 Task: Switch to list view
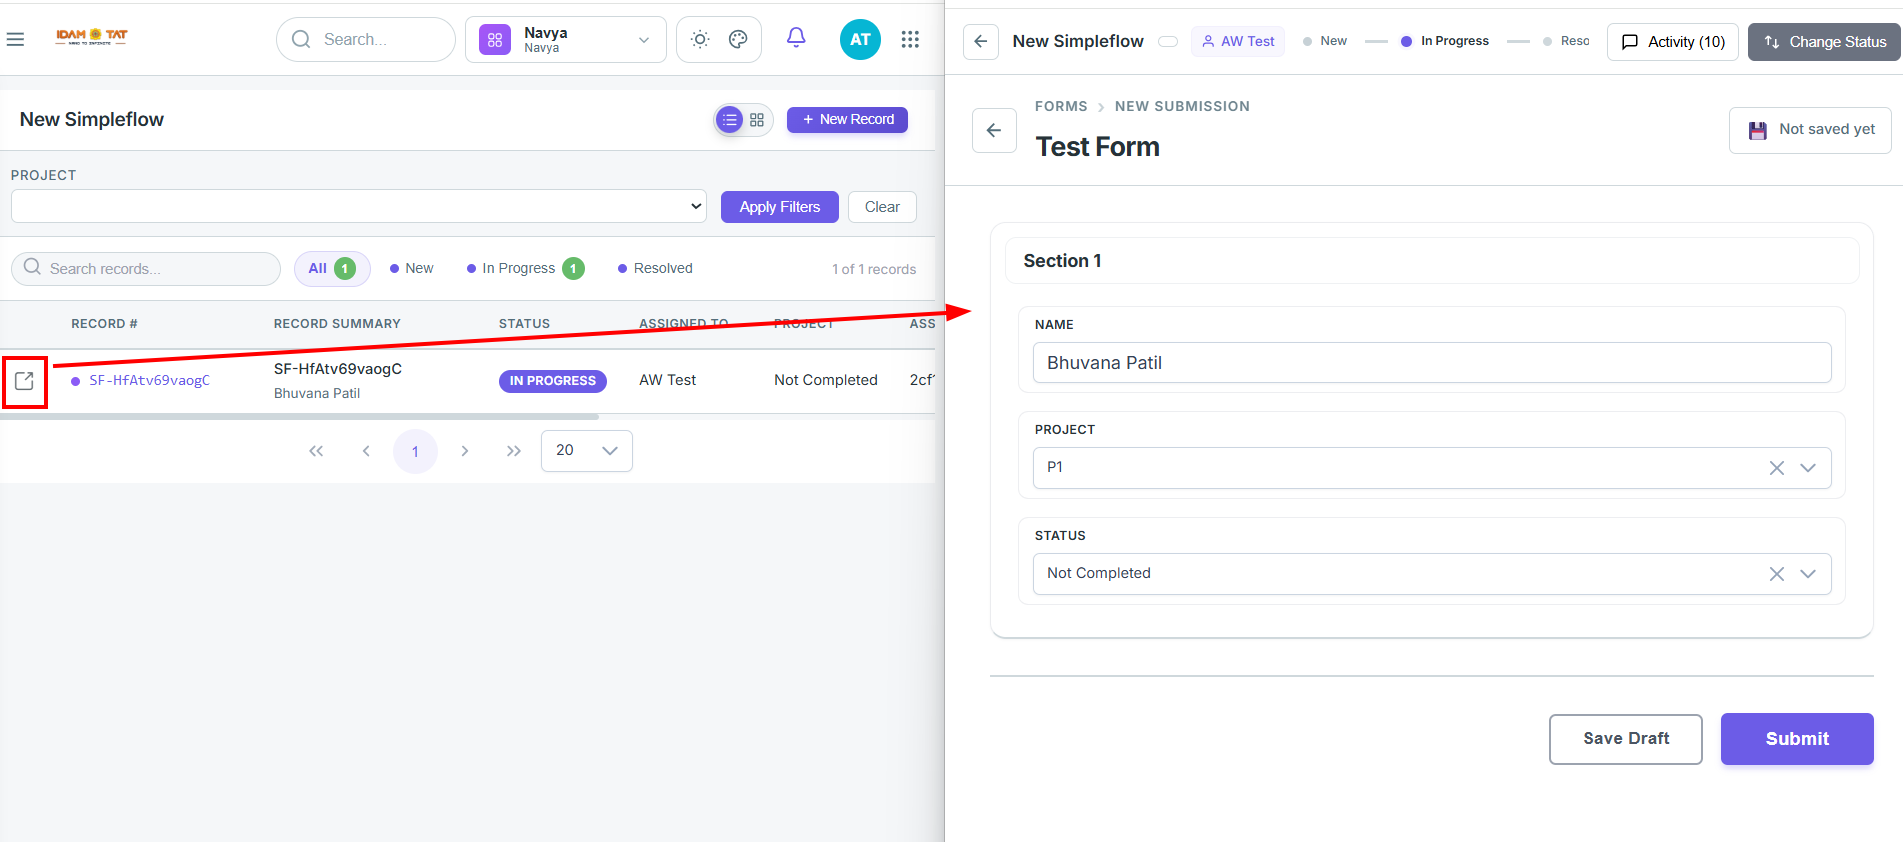[x=730, y=120]
